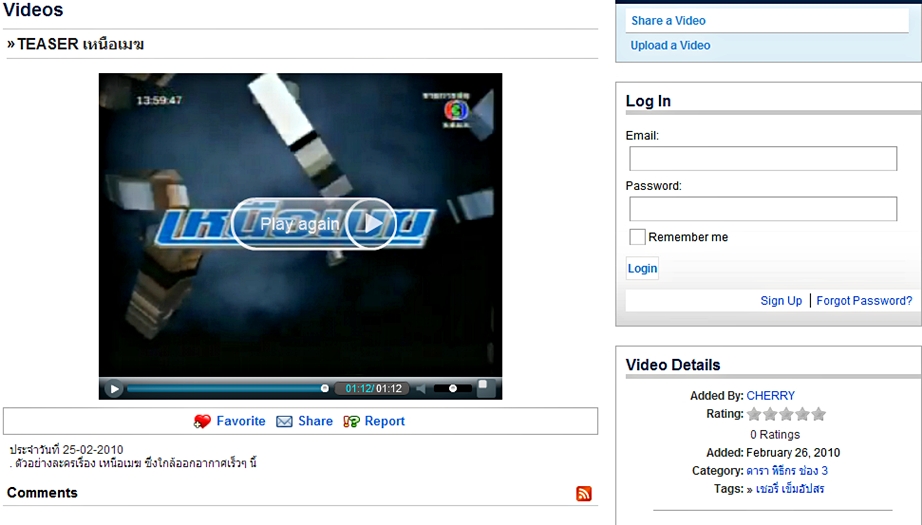This screenshot has width=922, height=525.
Task: Click the Comments heading
Action: tap(42, 493)
